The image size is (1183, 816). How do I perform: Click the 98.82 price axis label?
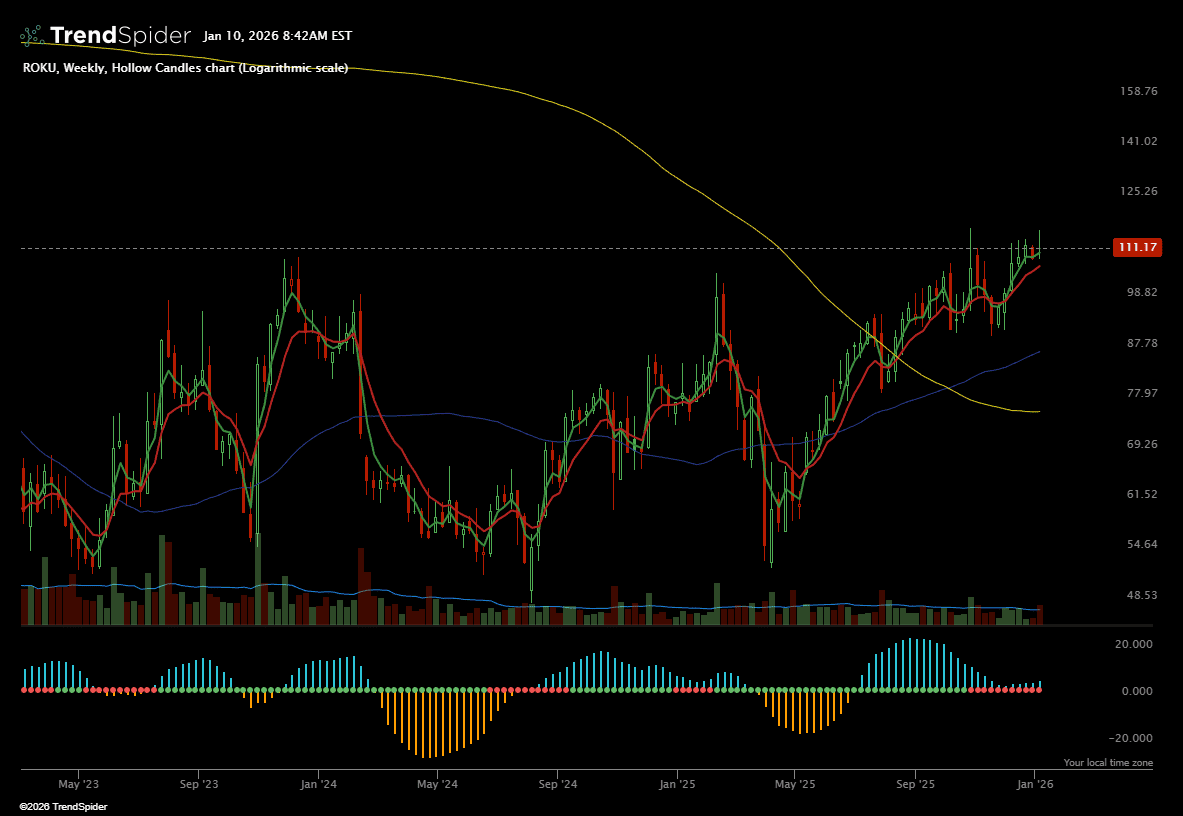1141,292
